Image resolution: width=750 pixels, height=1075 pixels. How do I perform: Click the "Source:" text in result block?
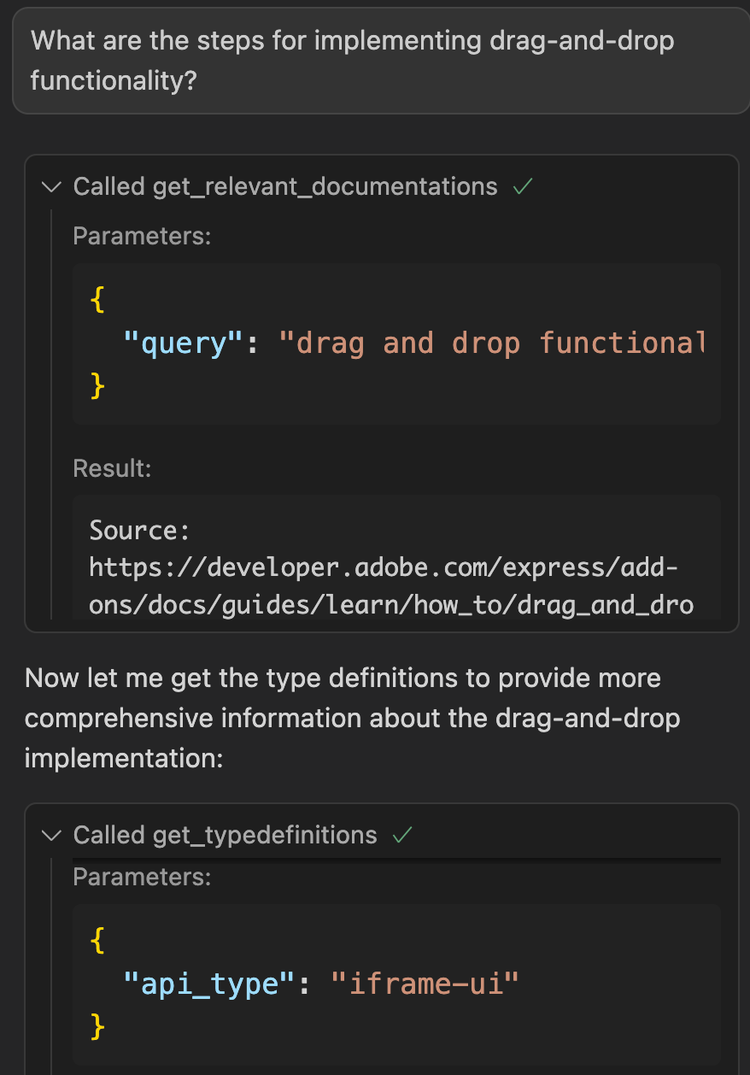click(x=139, y=530)
